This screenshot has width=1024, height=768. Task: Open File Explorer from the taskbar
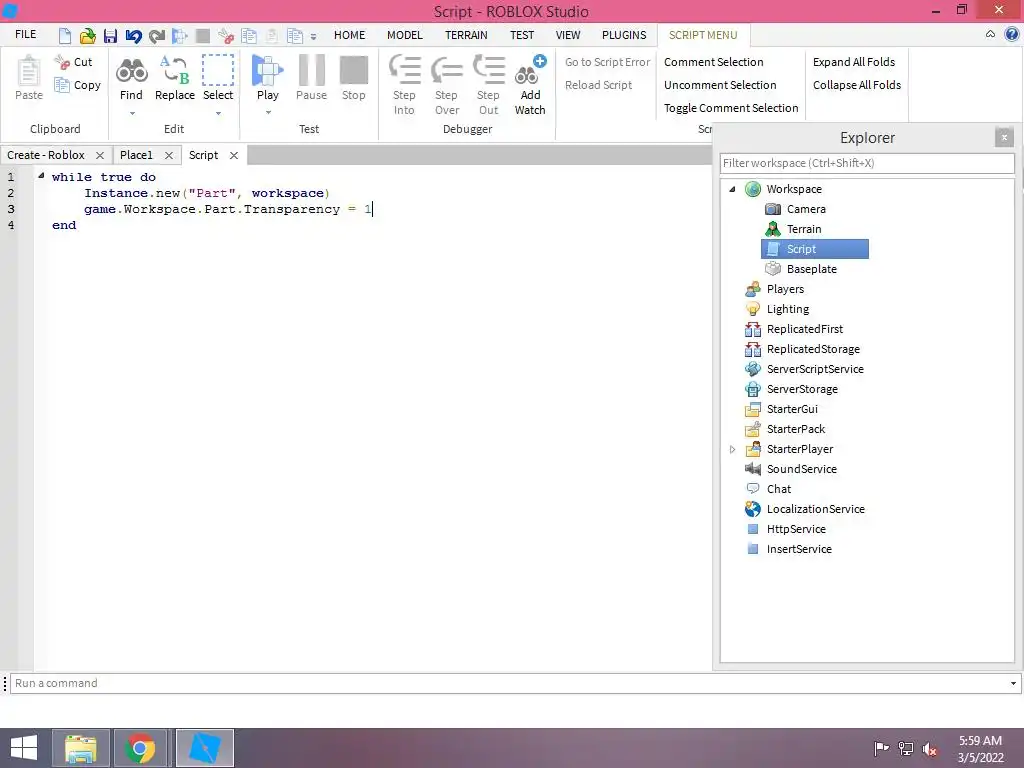81,748
